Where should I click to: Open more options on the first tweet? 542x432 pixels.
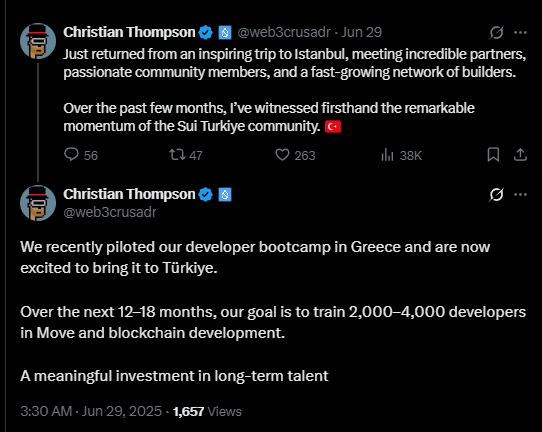(520, 32)
